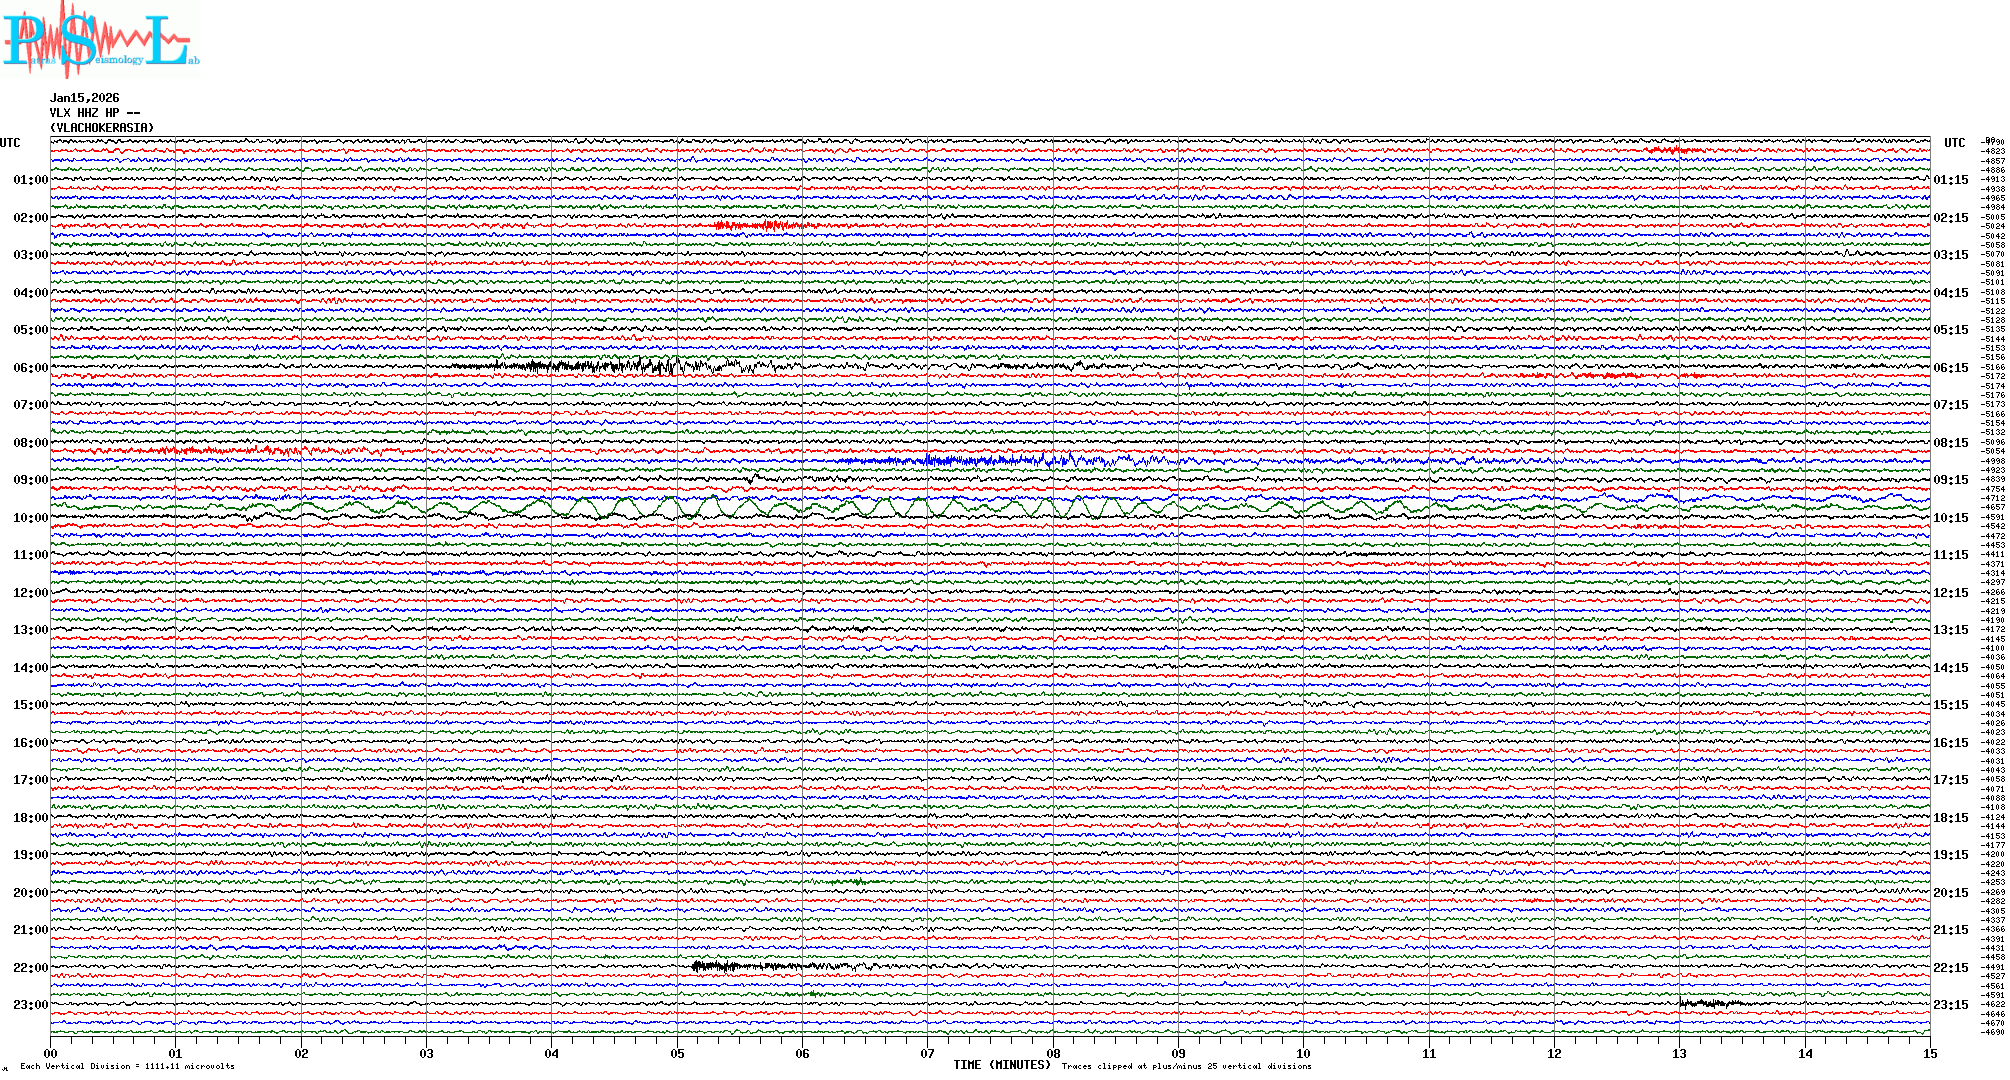This screenshot has width=2010, height=1080.
Task: Click the left UTC axis label
Action: click(10, 143)
